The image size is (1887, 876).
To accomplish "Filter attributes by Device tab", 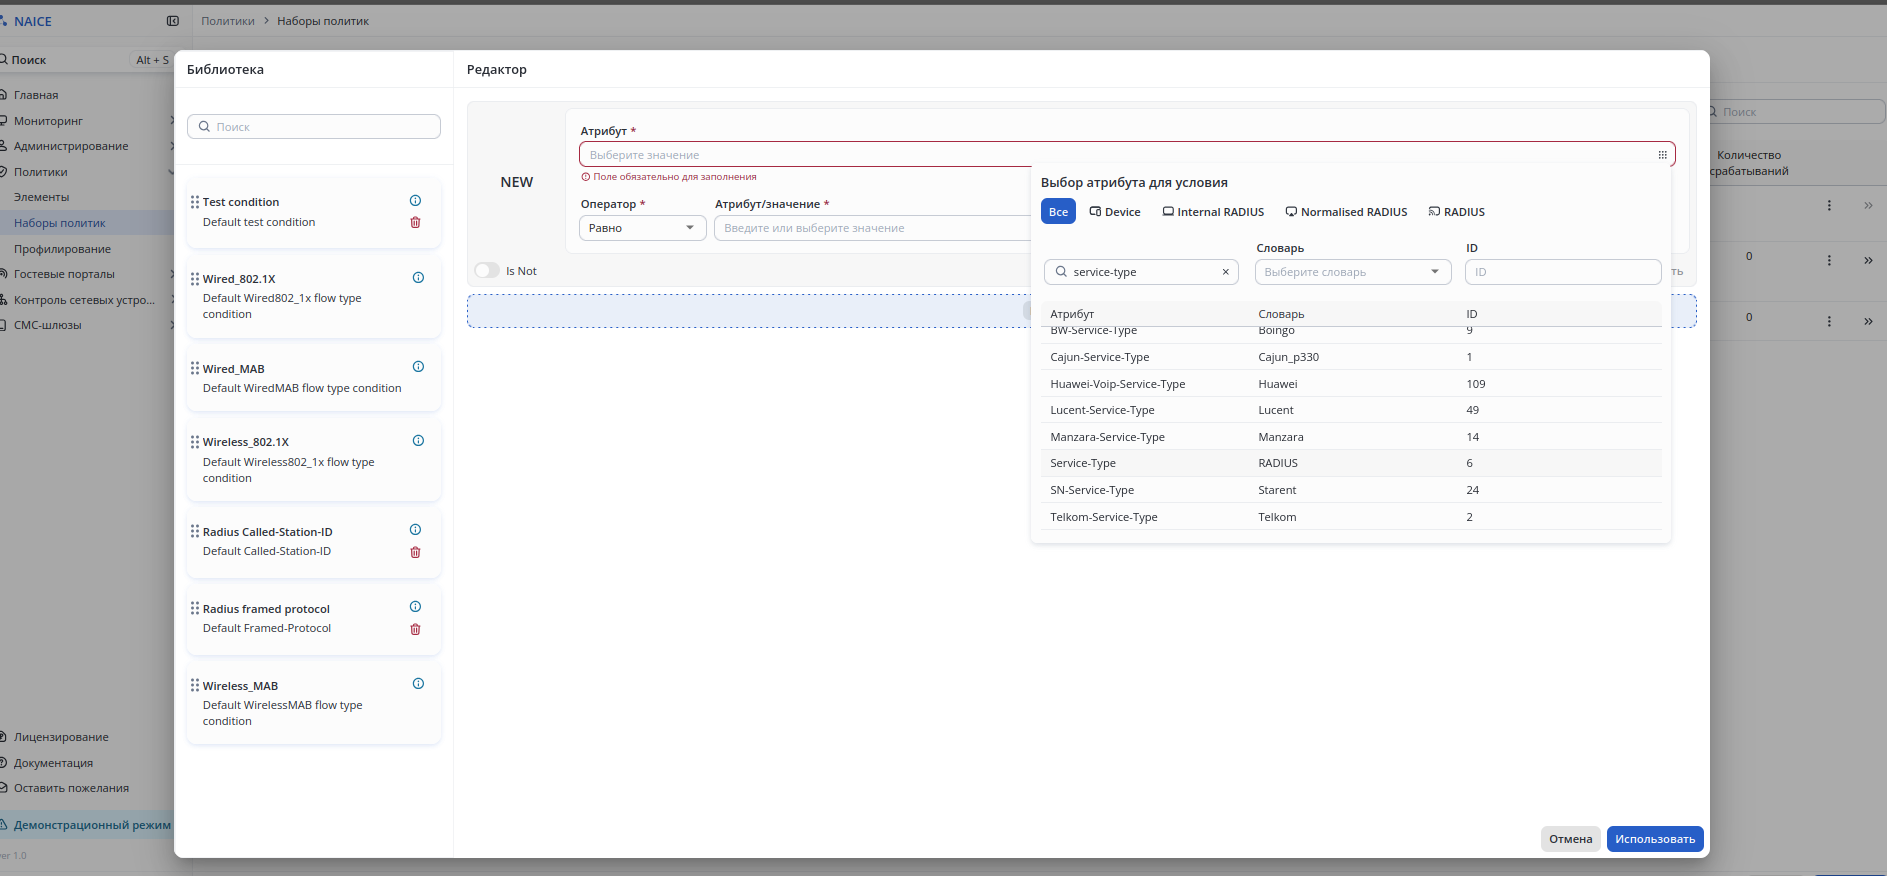I will (x=1115, y=212).
